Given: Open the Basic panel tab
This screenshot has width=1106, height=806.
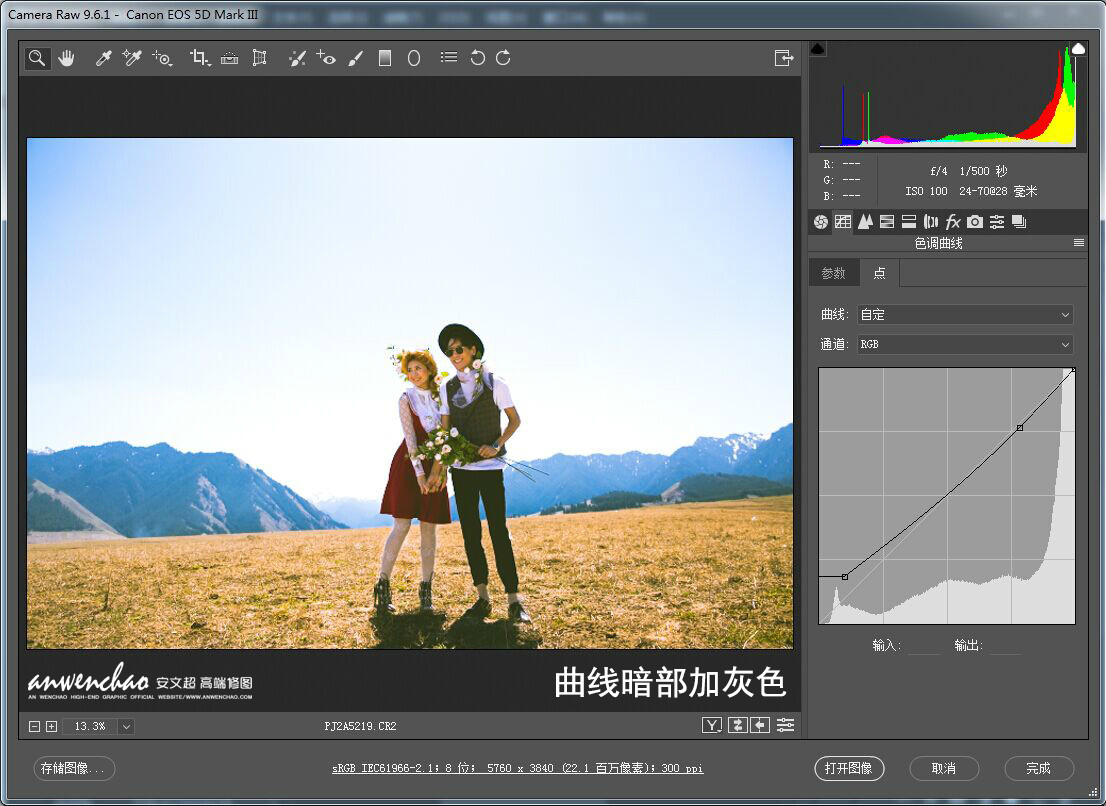Looking at the screenshot, I should (820, 222).
